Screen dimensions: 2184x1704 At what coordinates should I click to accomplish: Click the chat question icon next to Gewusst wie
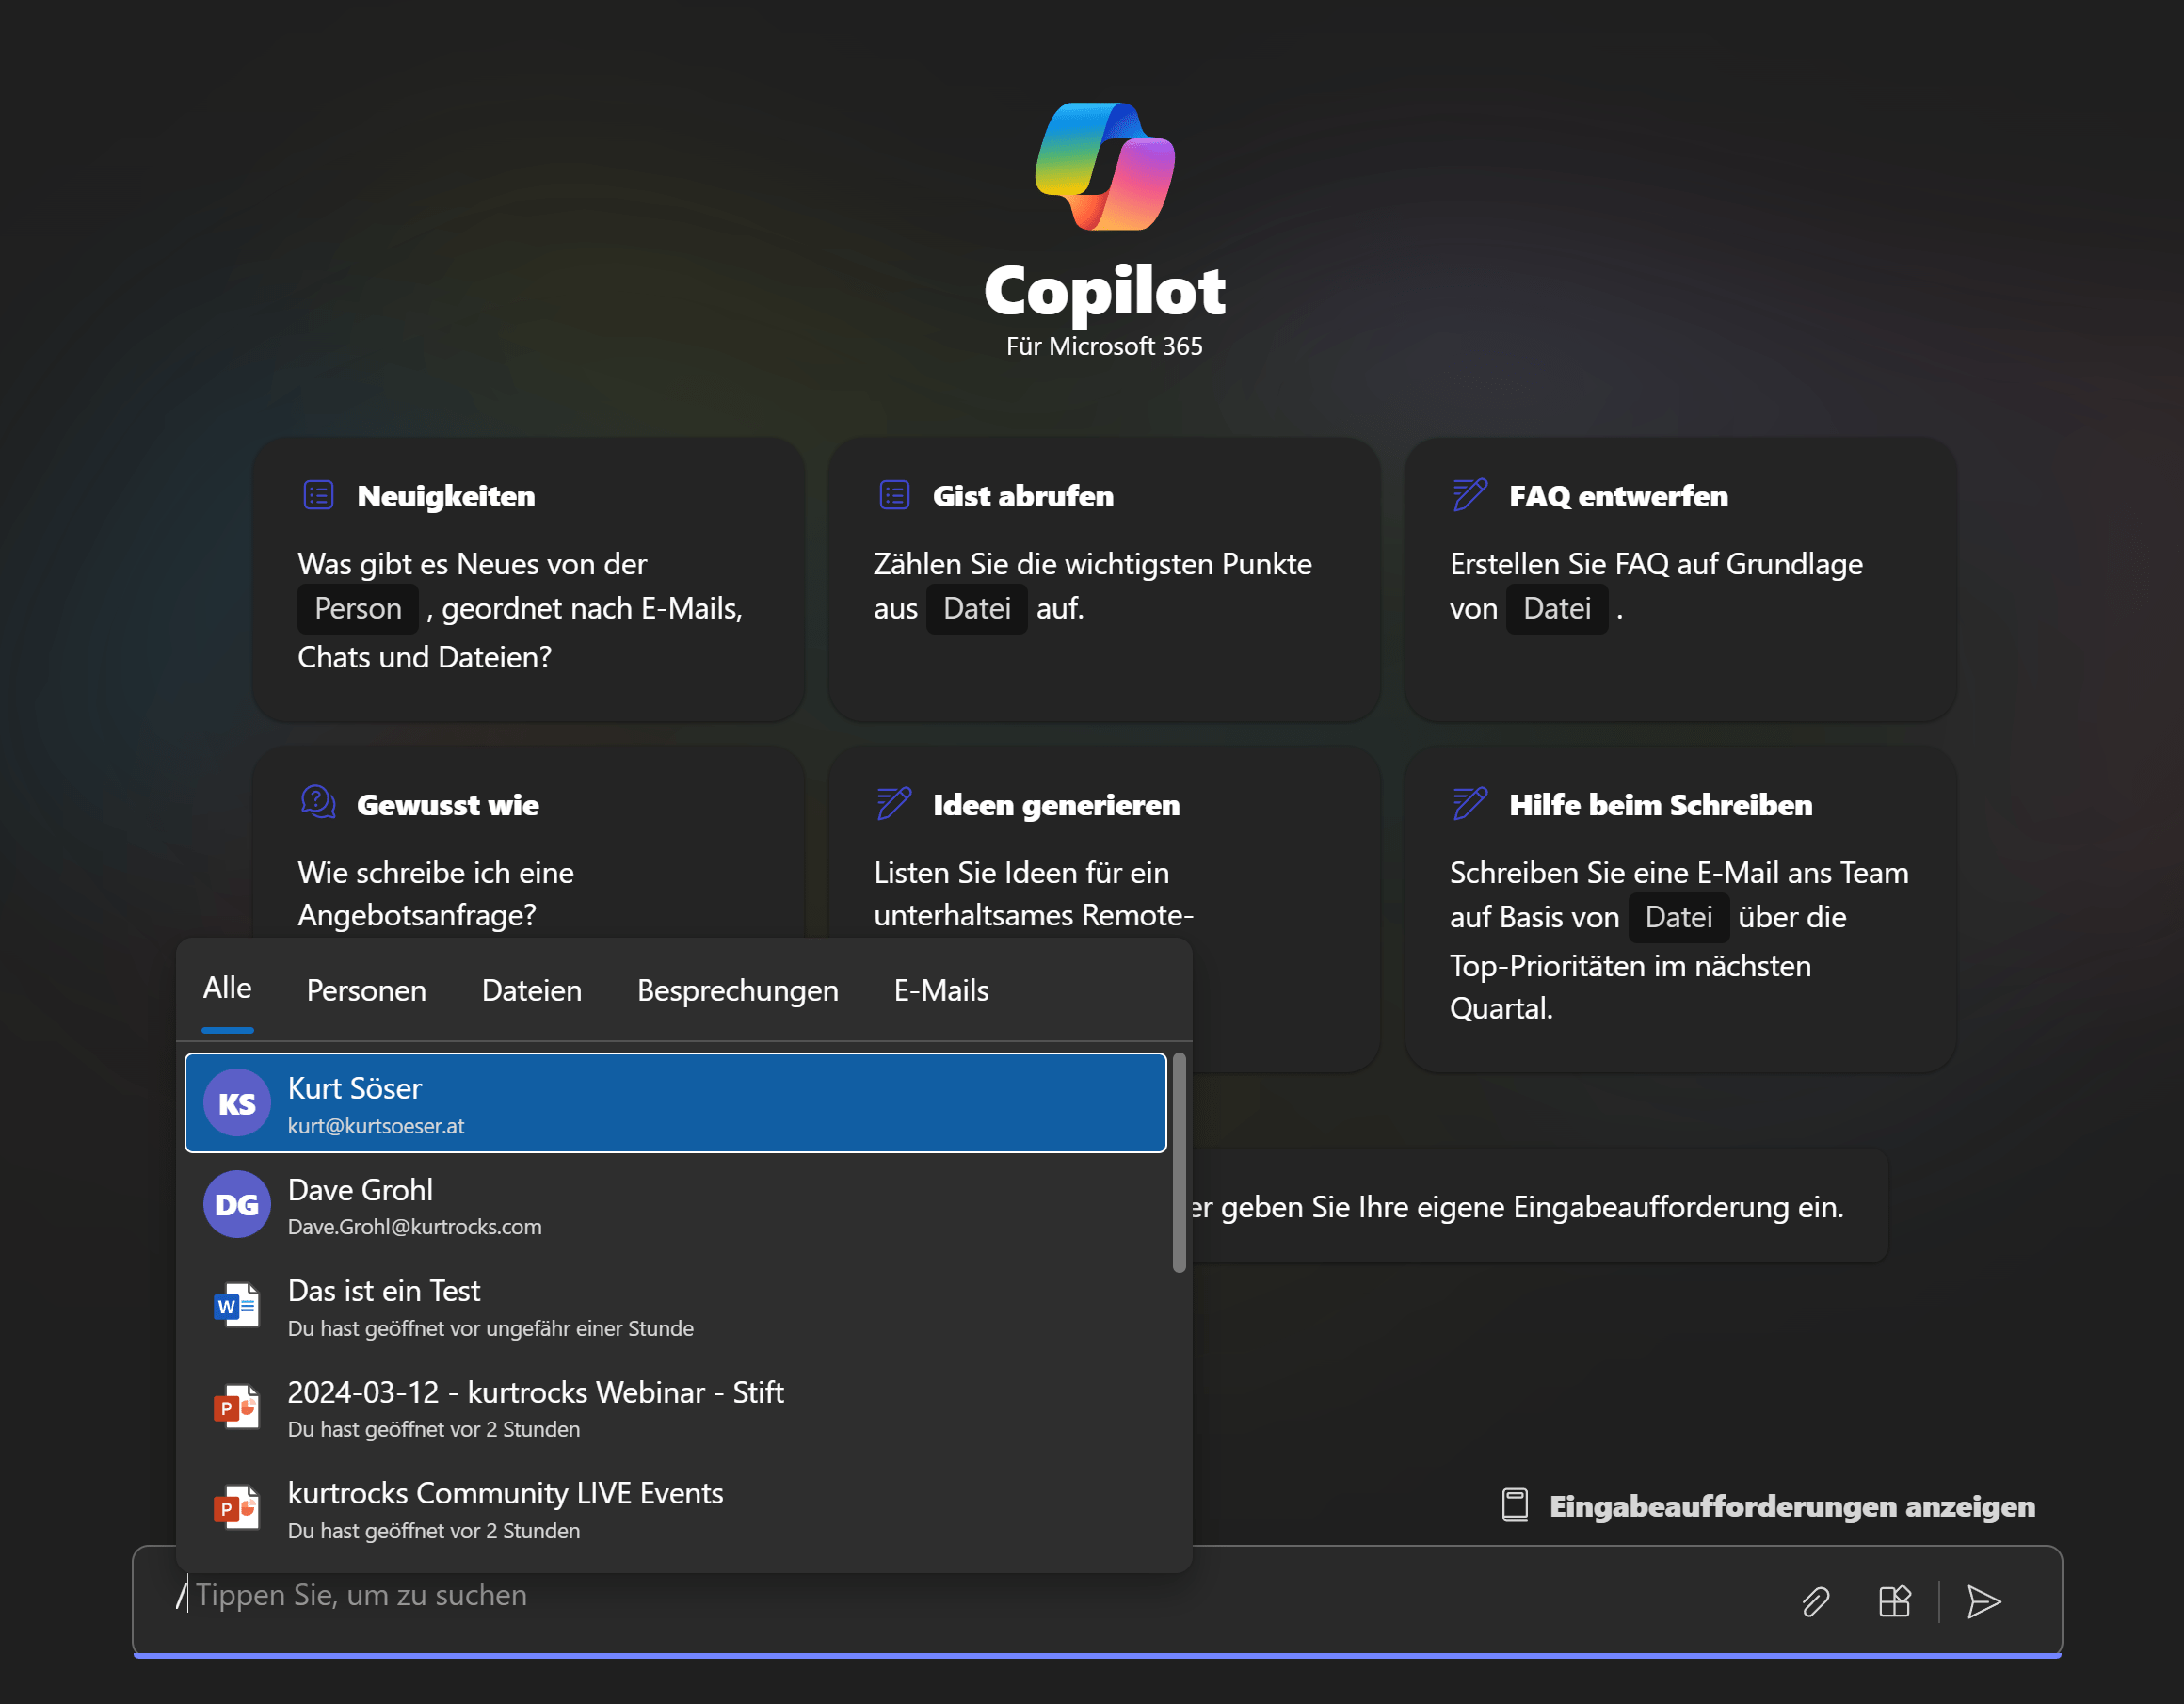click(318, 802)
